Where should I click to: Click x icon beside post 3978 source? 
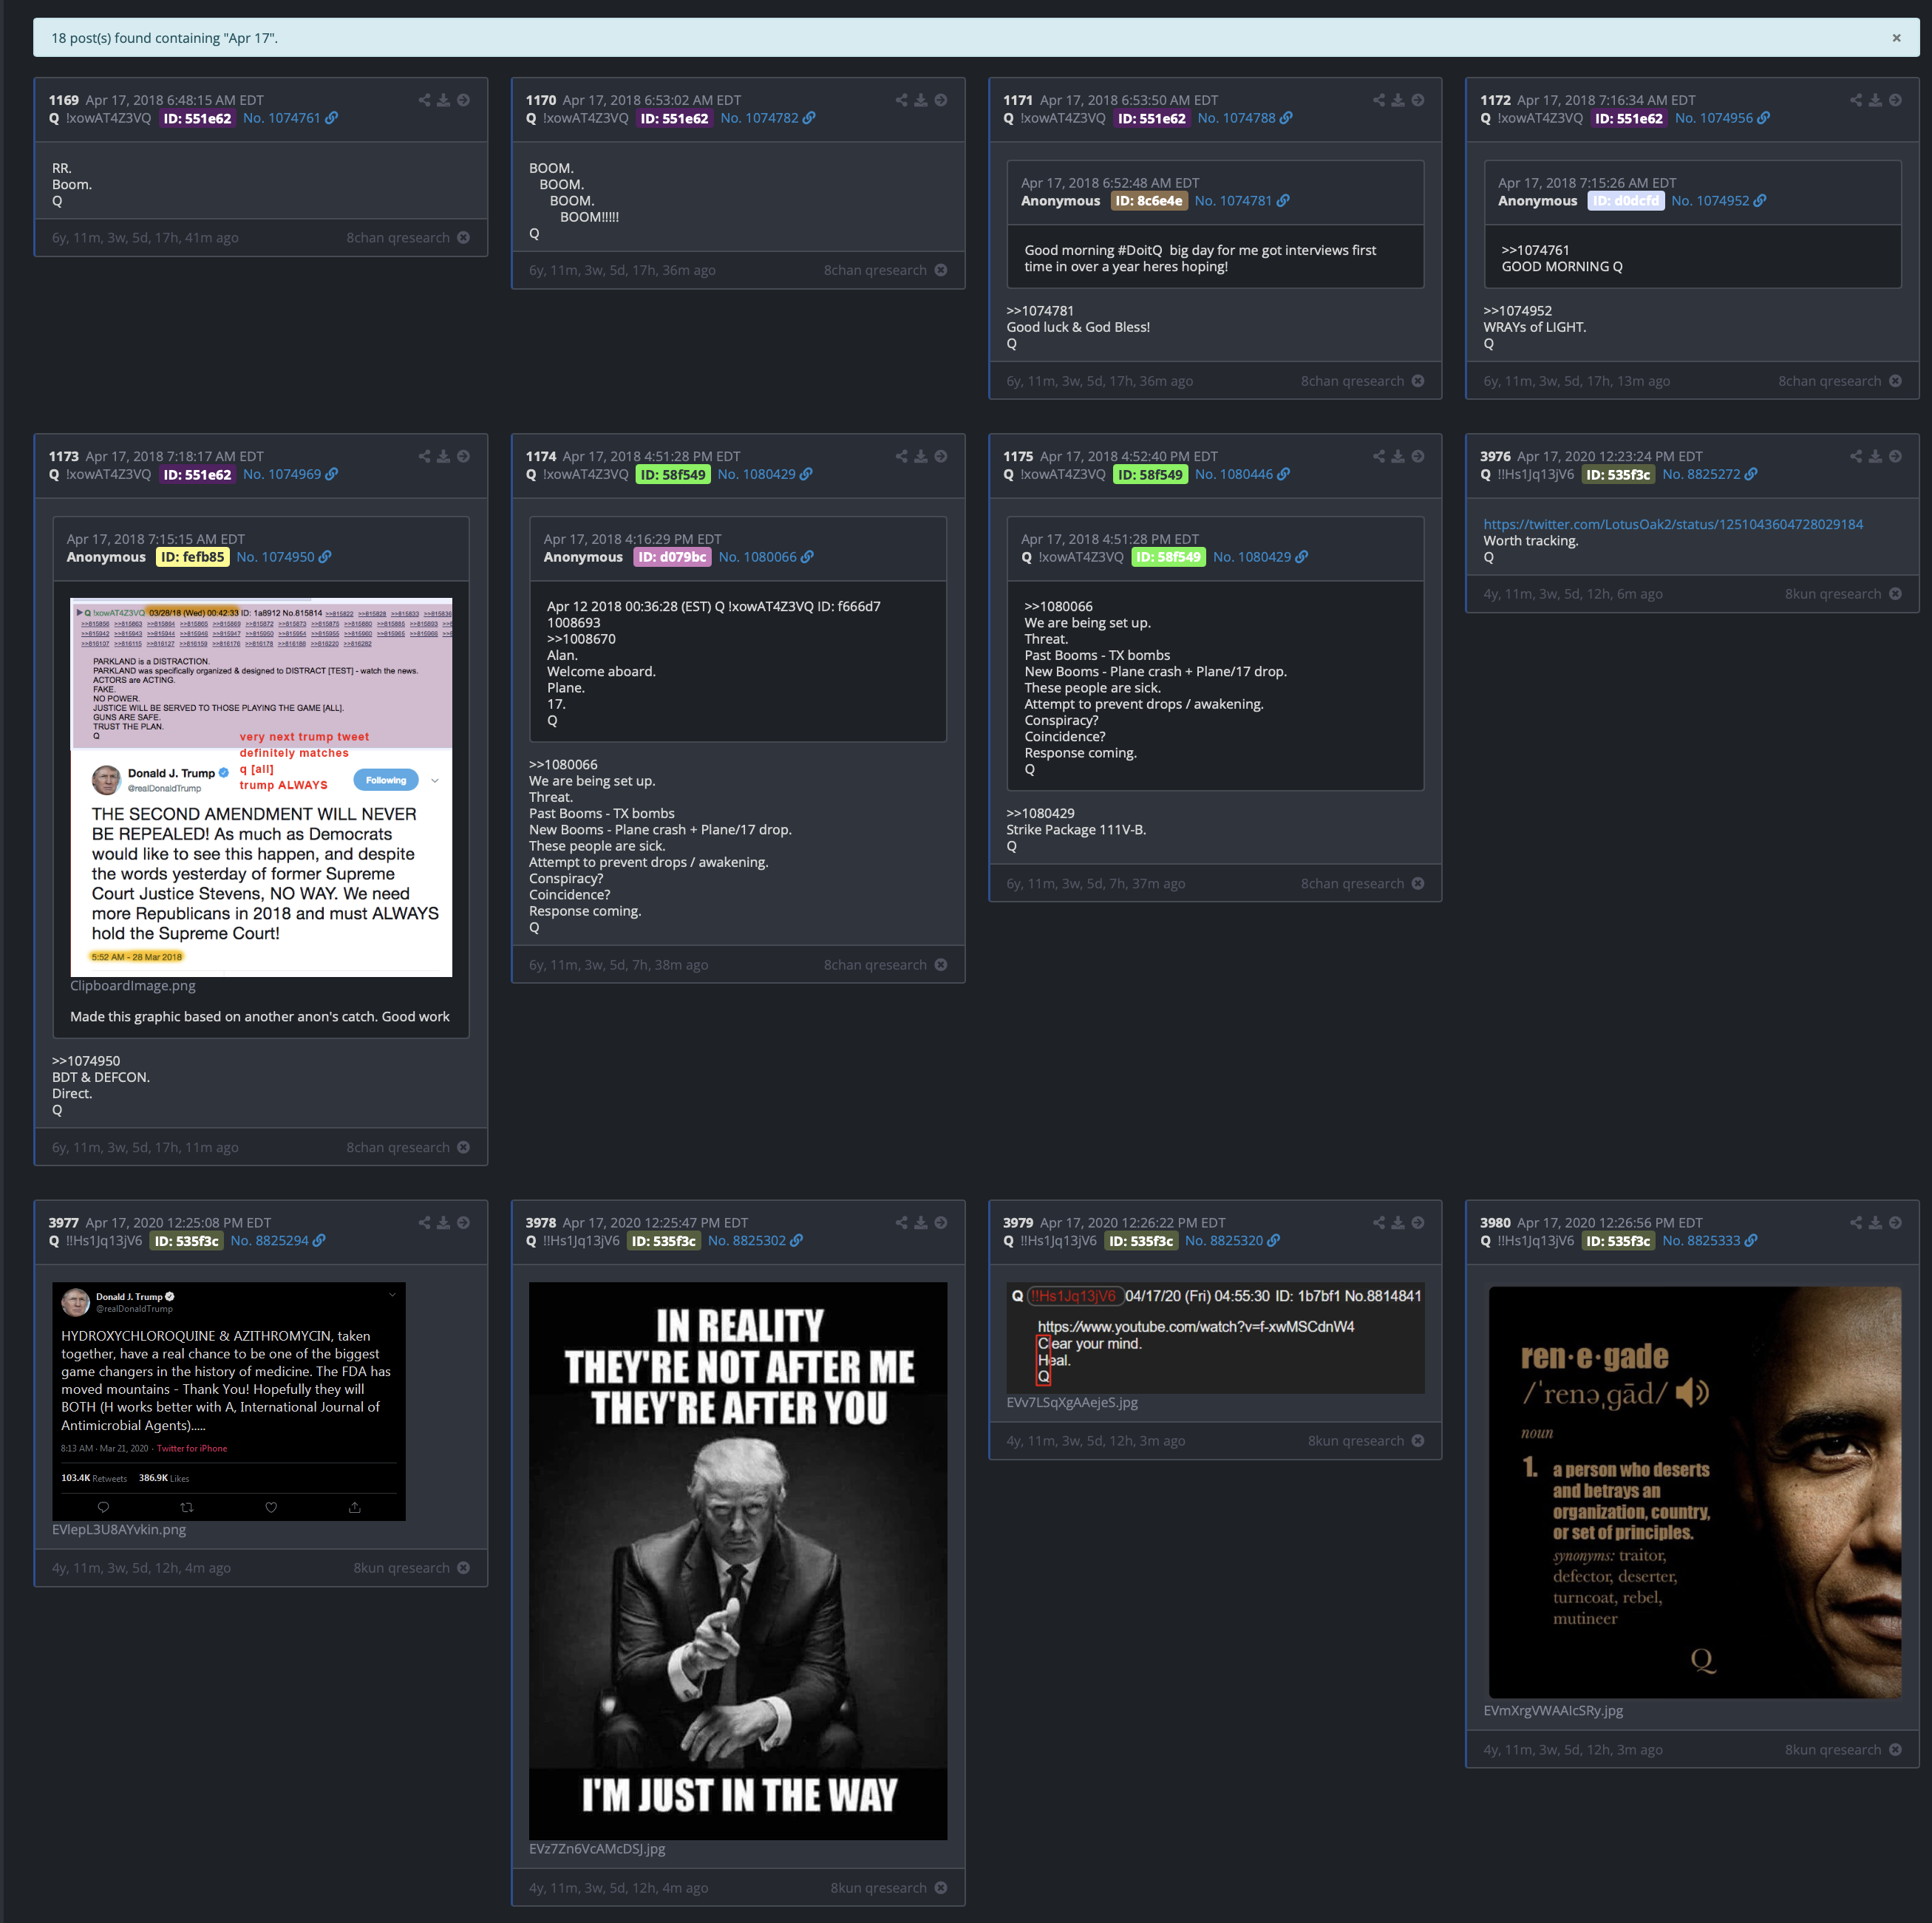940,1887
